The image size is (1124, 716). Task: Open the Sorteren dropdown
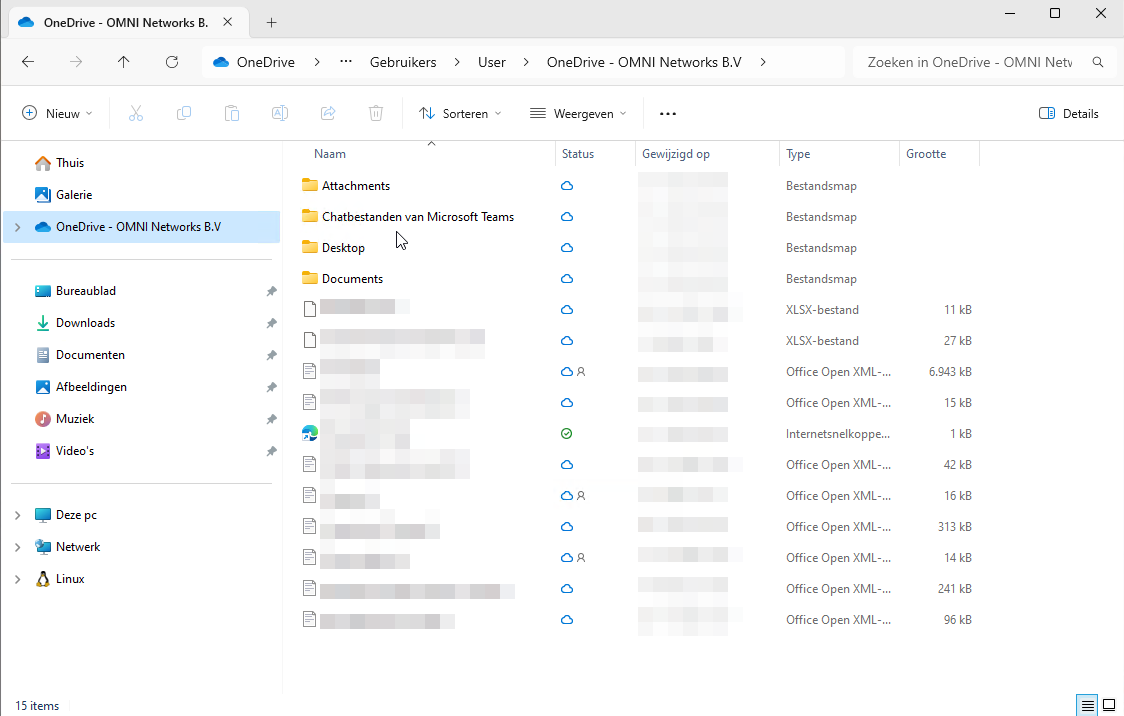[460, 114]
